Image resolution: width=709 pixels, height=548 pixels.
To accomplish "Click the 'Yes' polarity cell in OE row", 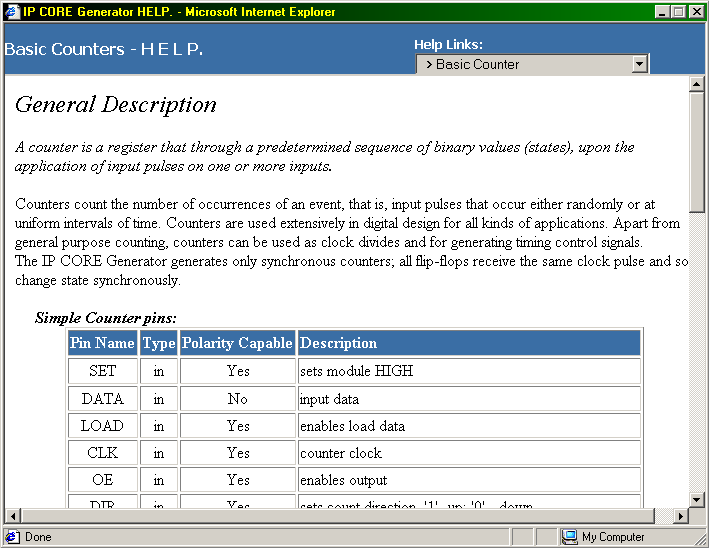I will (x=238, y=480).
